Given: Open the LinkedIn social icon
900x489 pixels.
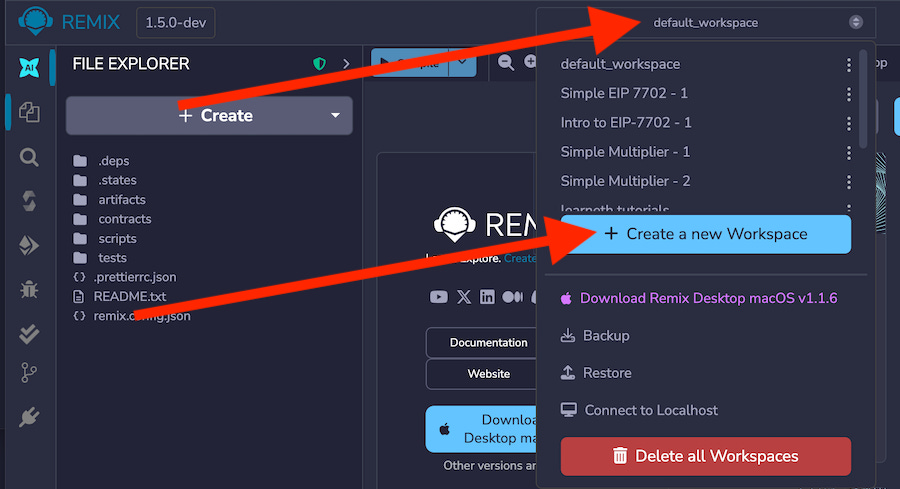Looking at the screenshot, I should click(487, 297).
